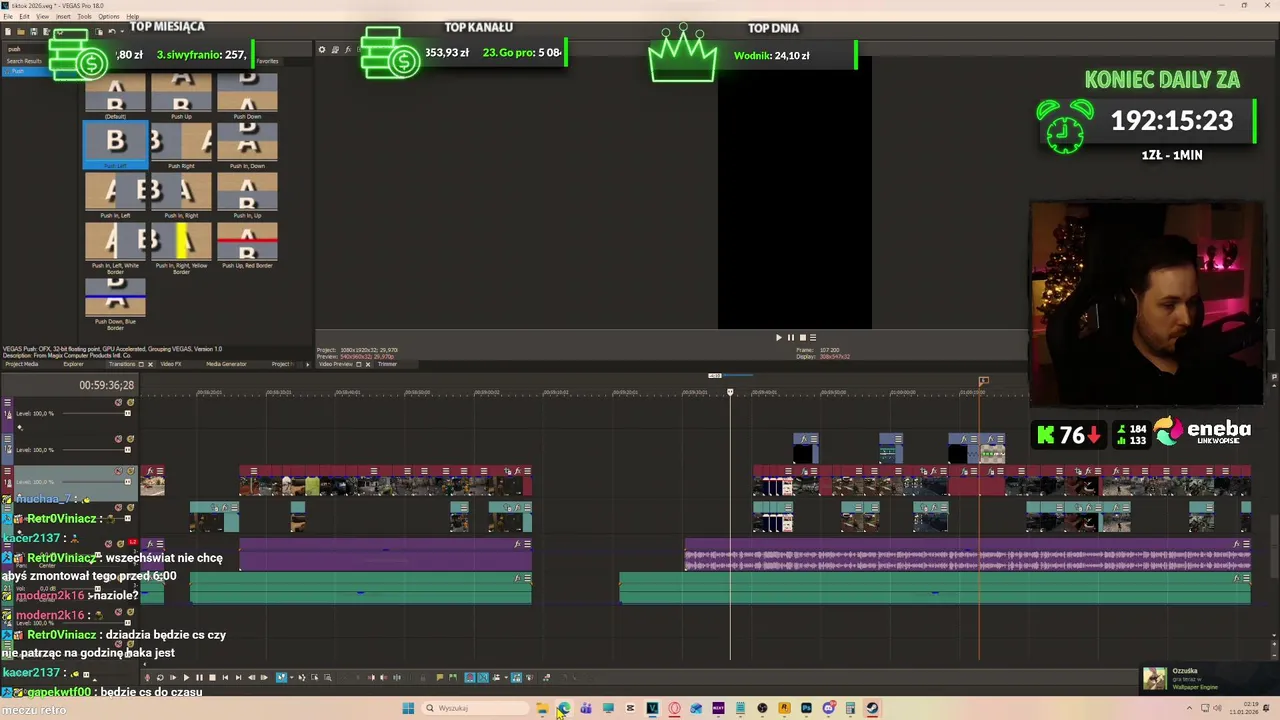The width and height of the screenshot is (1280, 720).
Task: Switch to the Project Media tab
Action: pos(22,364)
